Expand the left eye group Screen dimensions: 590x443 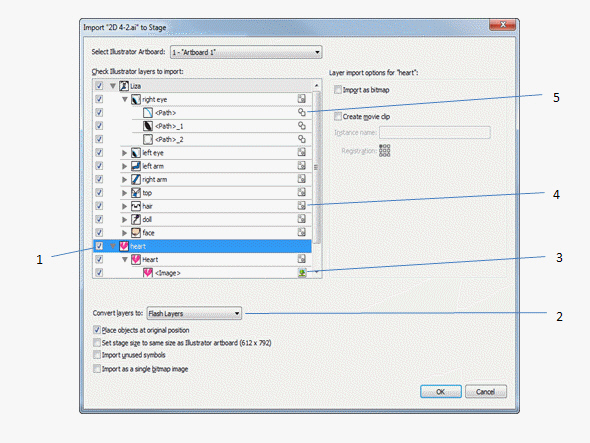125,153
